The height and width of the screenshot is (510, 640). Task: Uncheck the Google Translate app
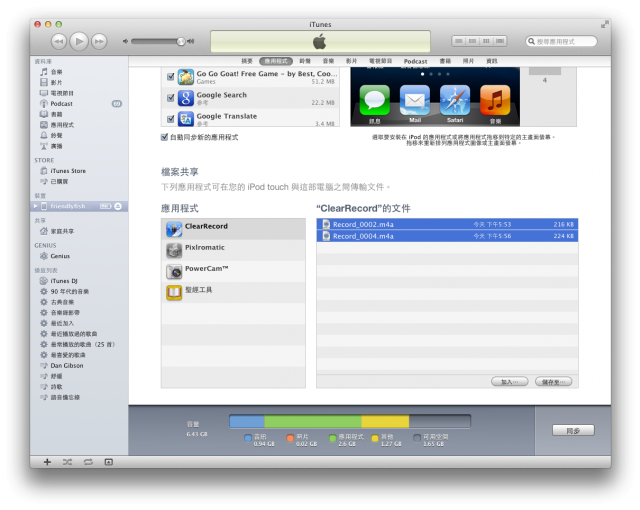171,119
